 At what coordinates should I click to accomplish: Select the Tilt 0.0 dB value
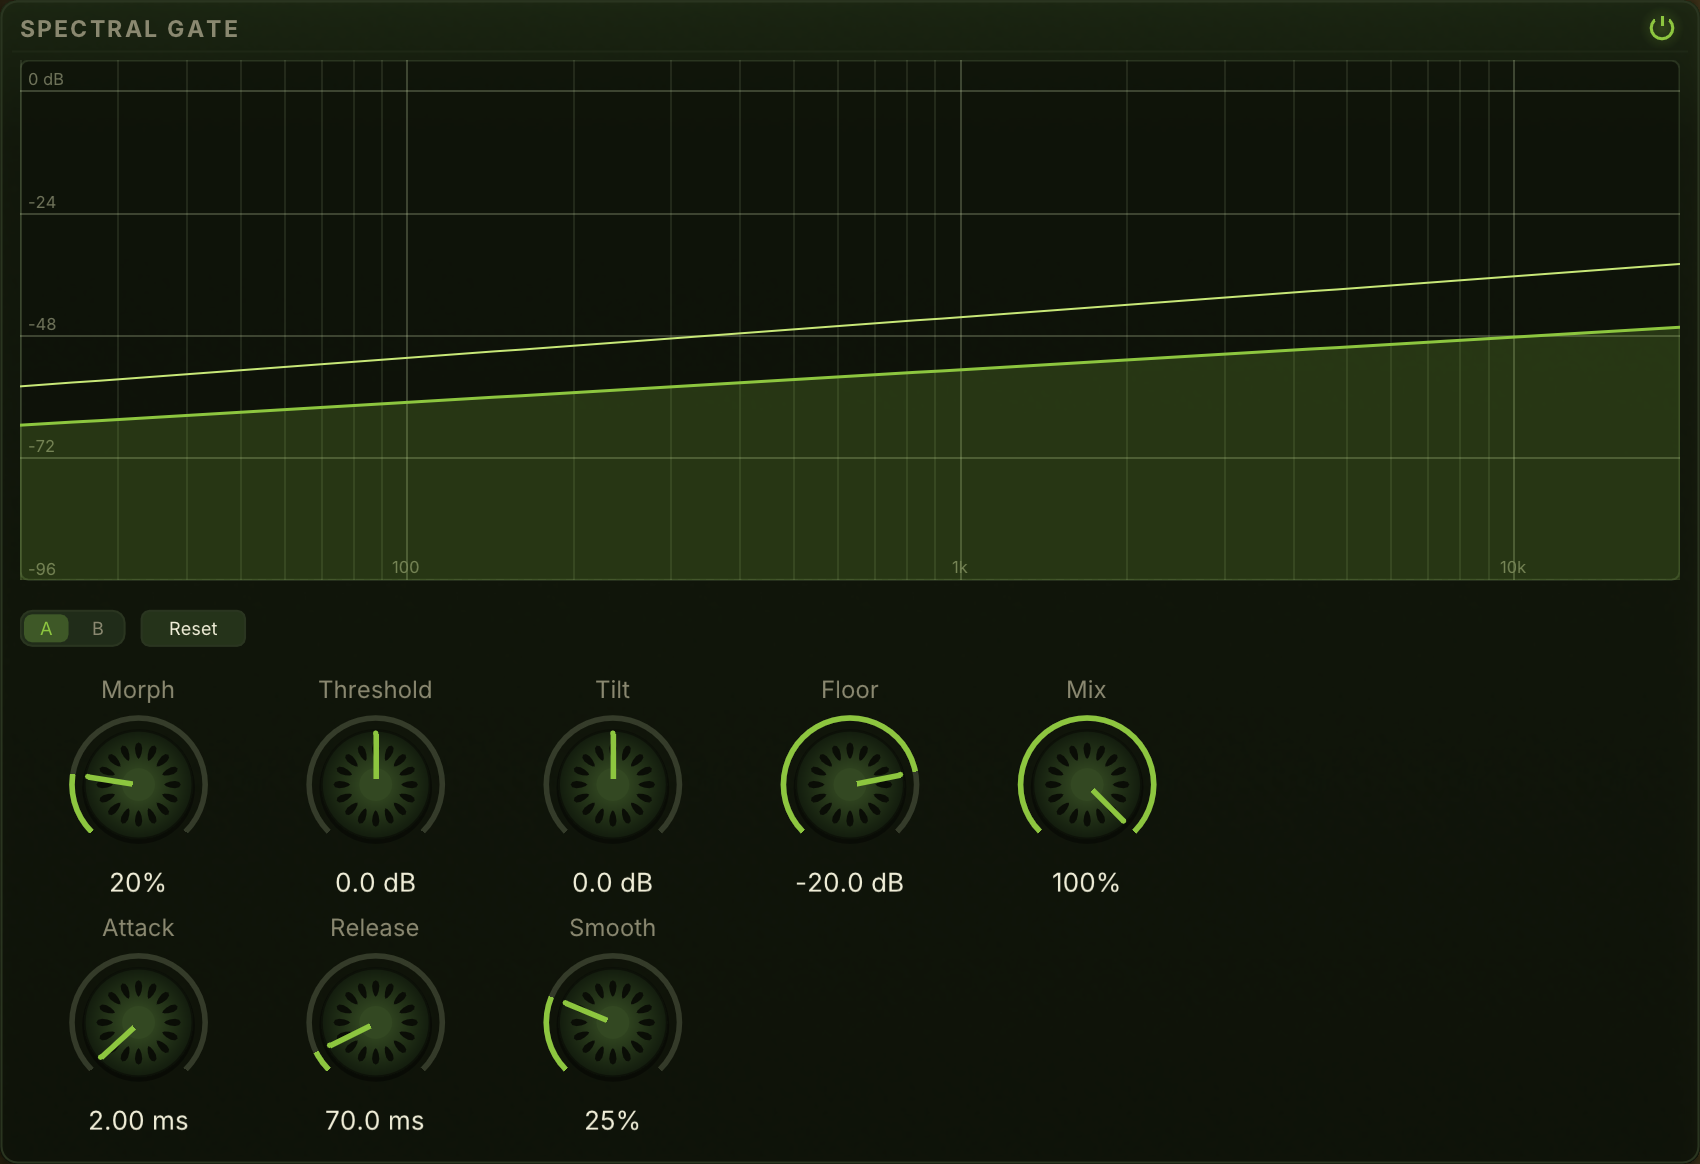(x=612, y=883)
